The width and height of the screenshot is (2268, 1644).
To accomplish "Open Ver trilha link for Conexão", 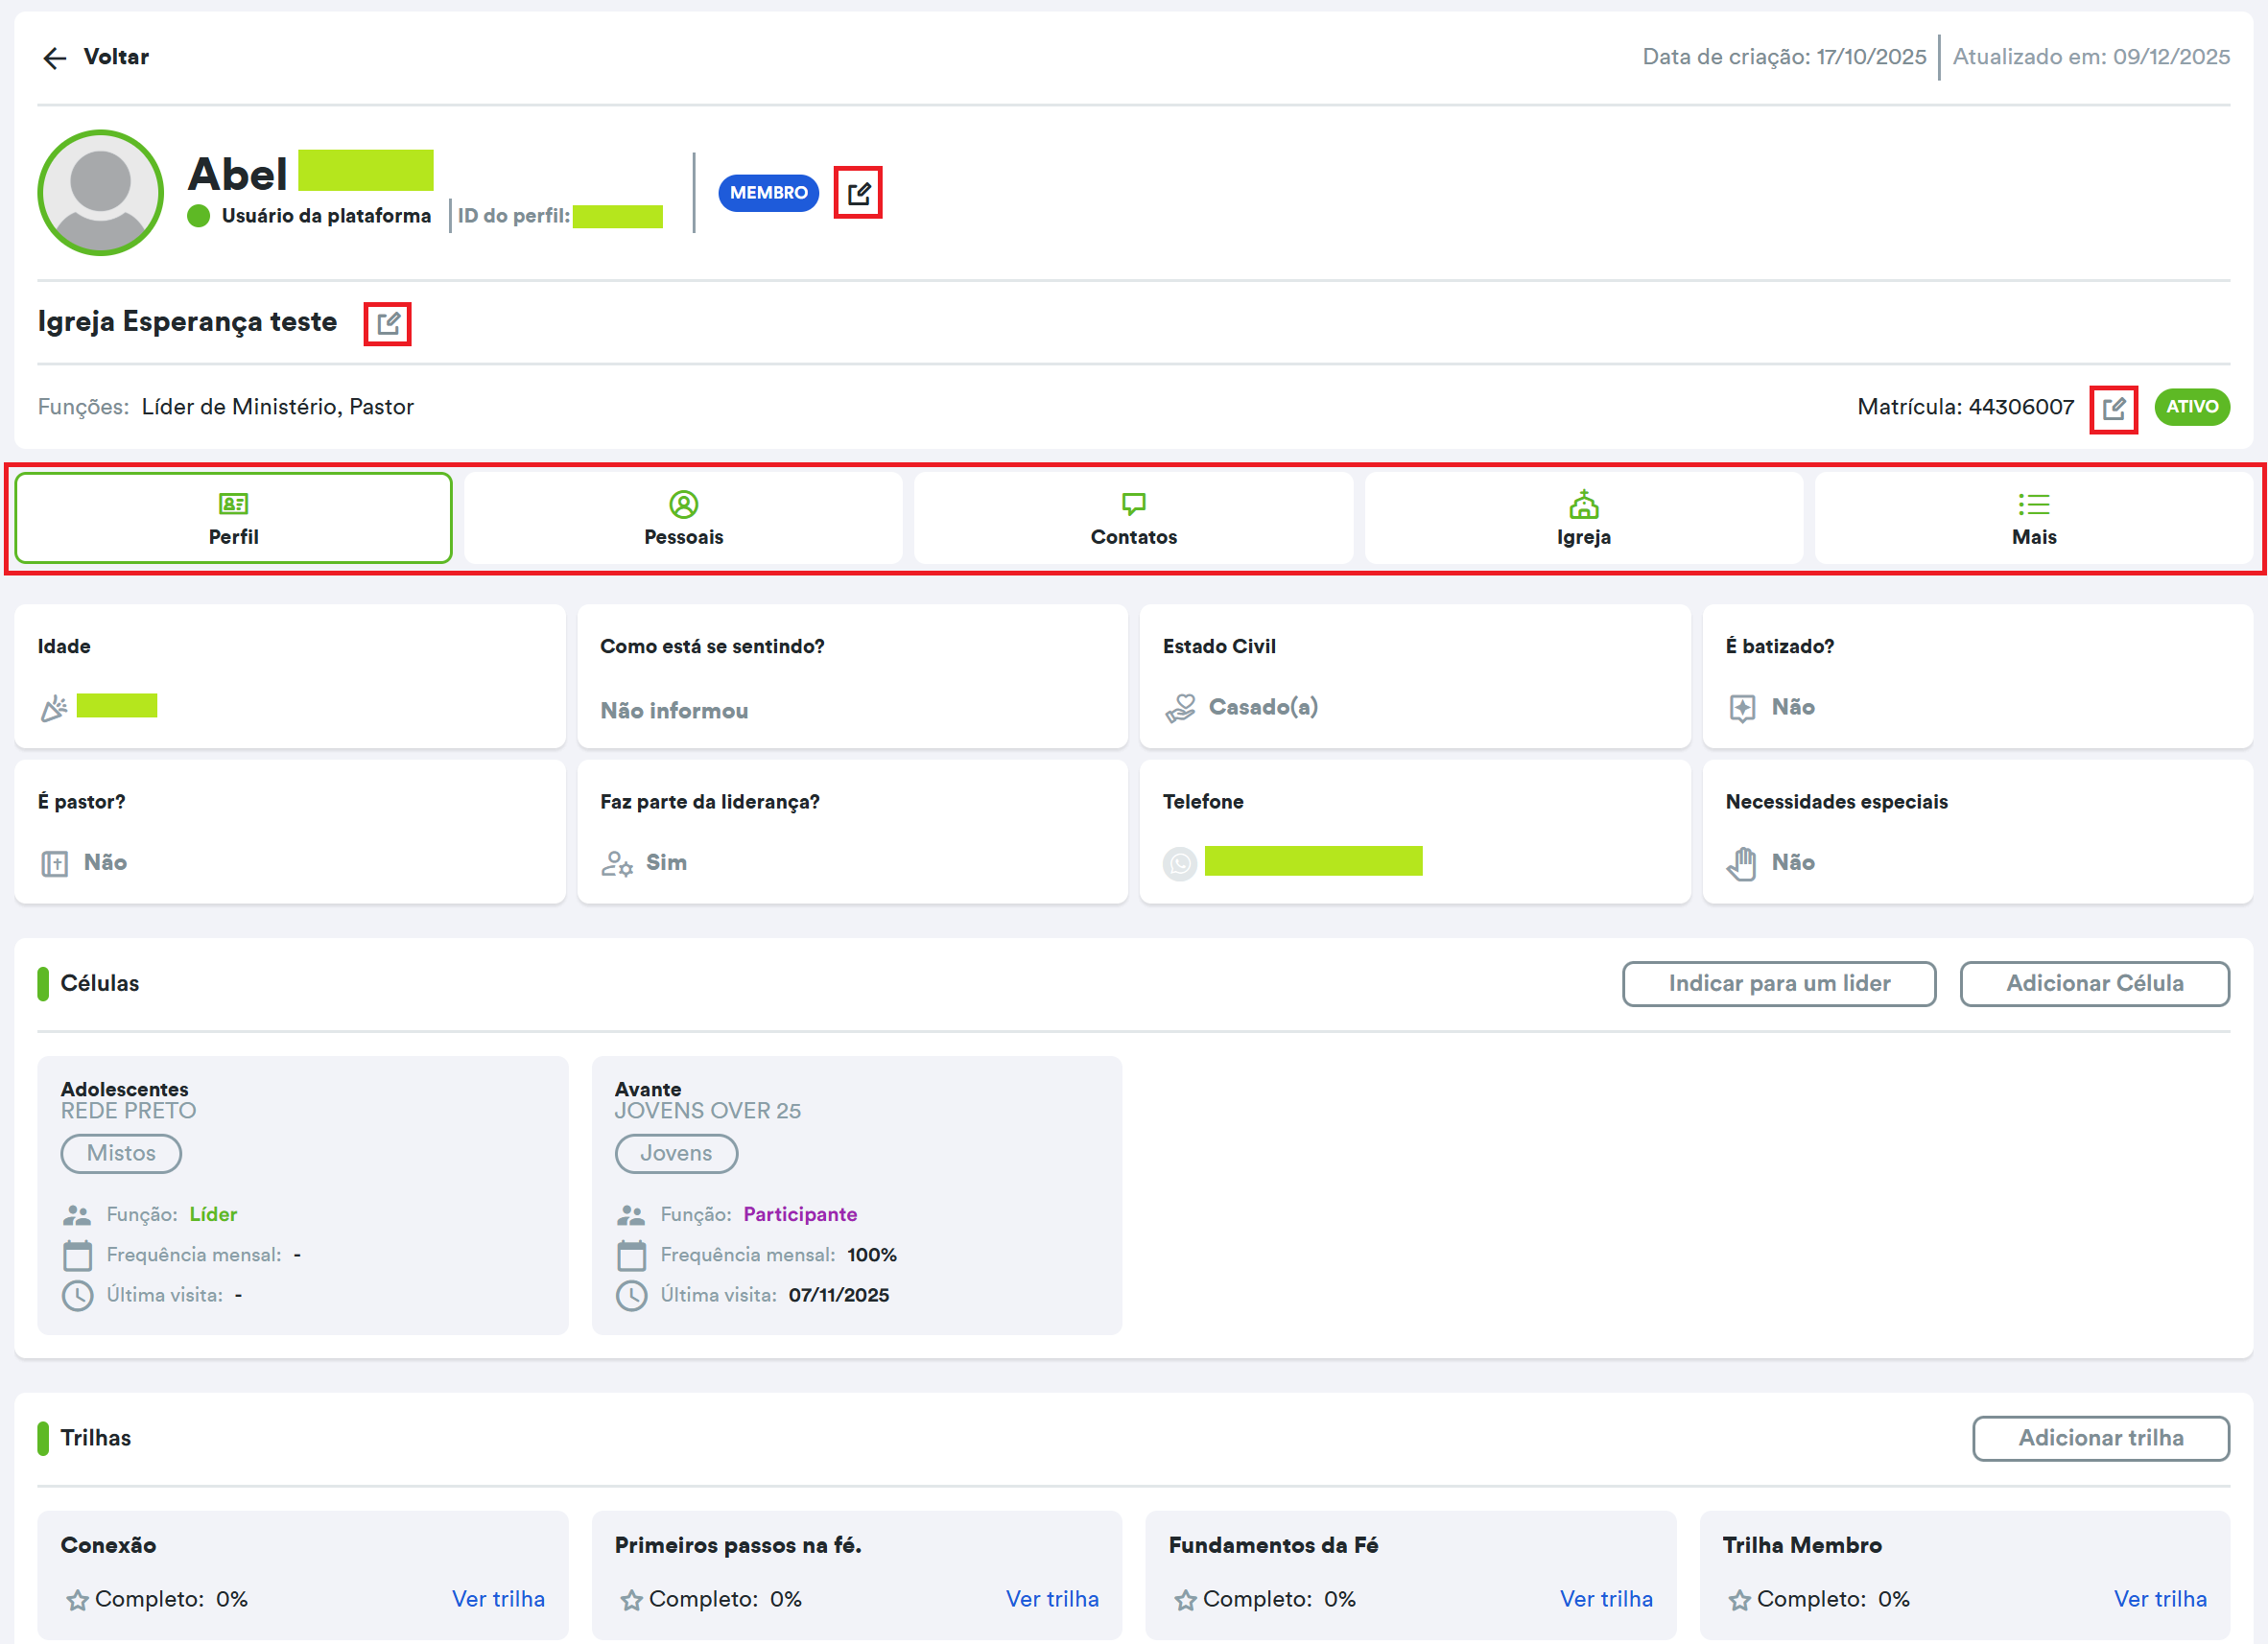I will point(498,1598).
